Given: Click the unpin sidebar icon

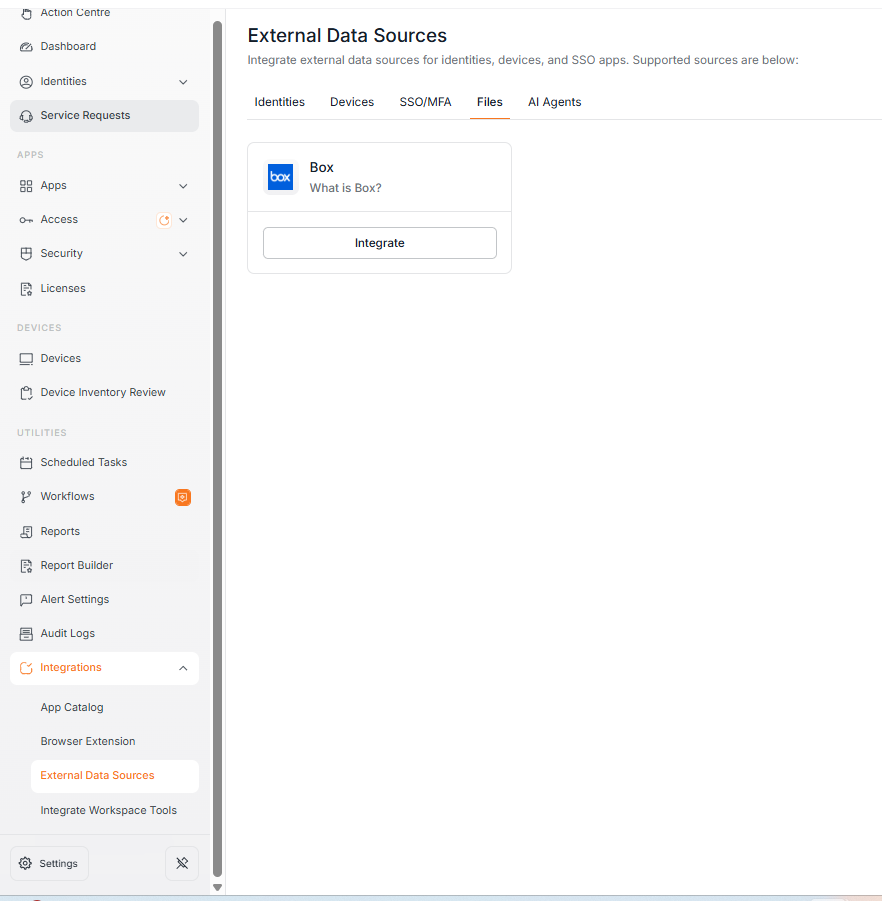Looking at the screenshot, I should click(x=182, y=863).
